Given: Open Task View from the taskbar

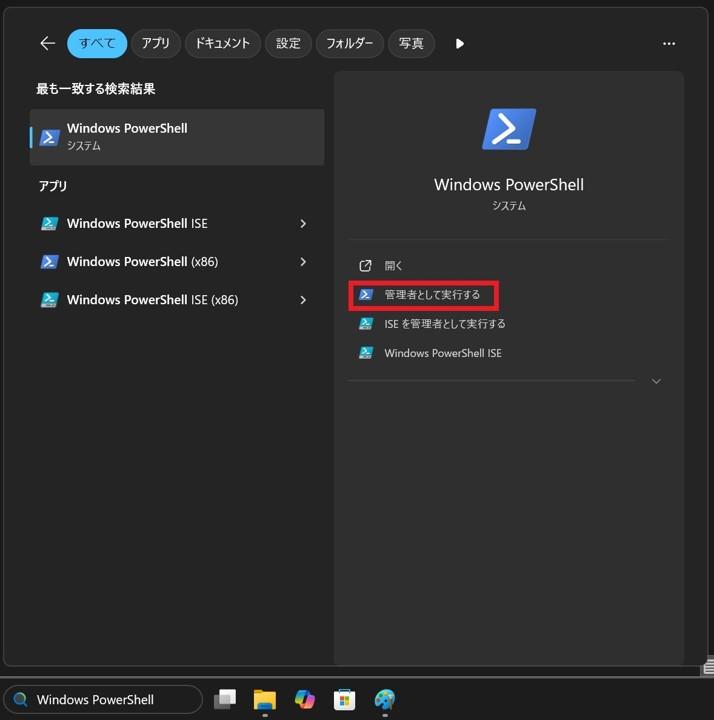Looking at the screenshot, I should pos(225,699).
